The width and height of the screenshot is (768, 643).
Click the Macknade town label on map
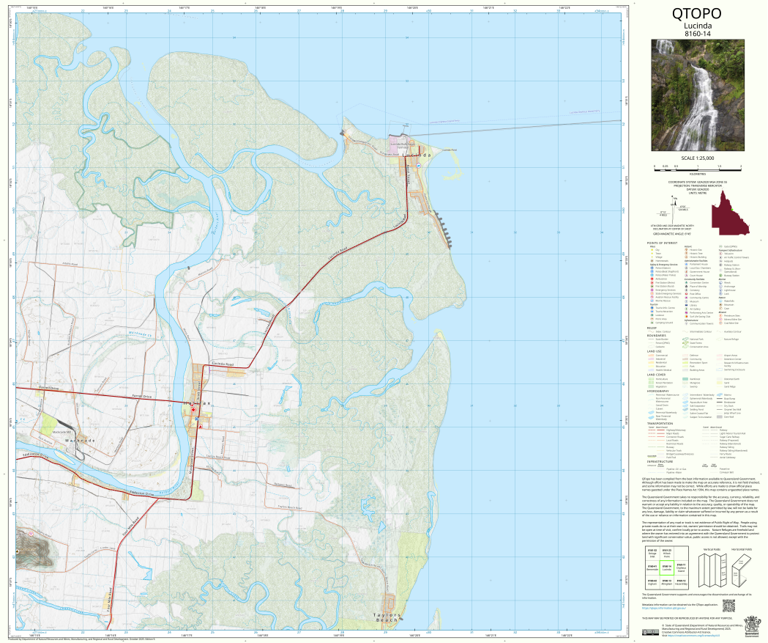click(79, 441)
